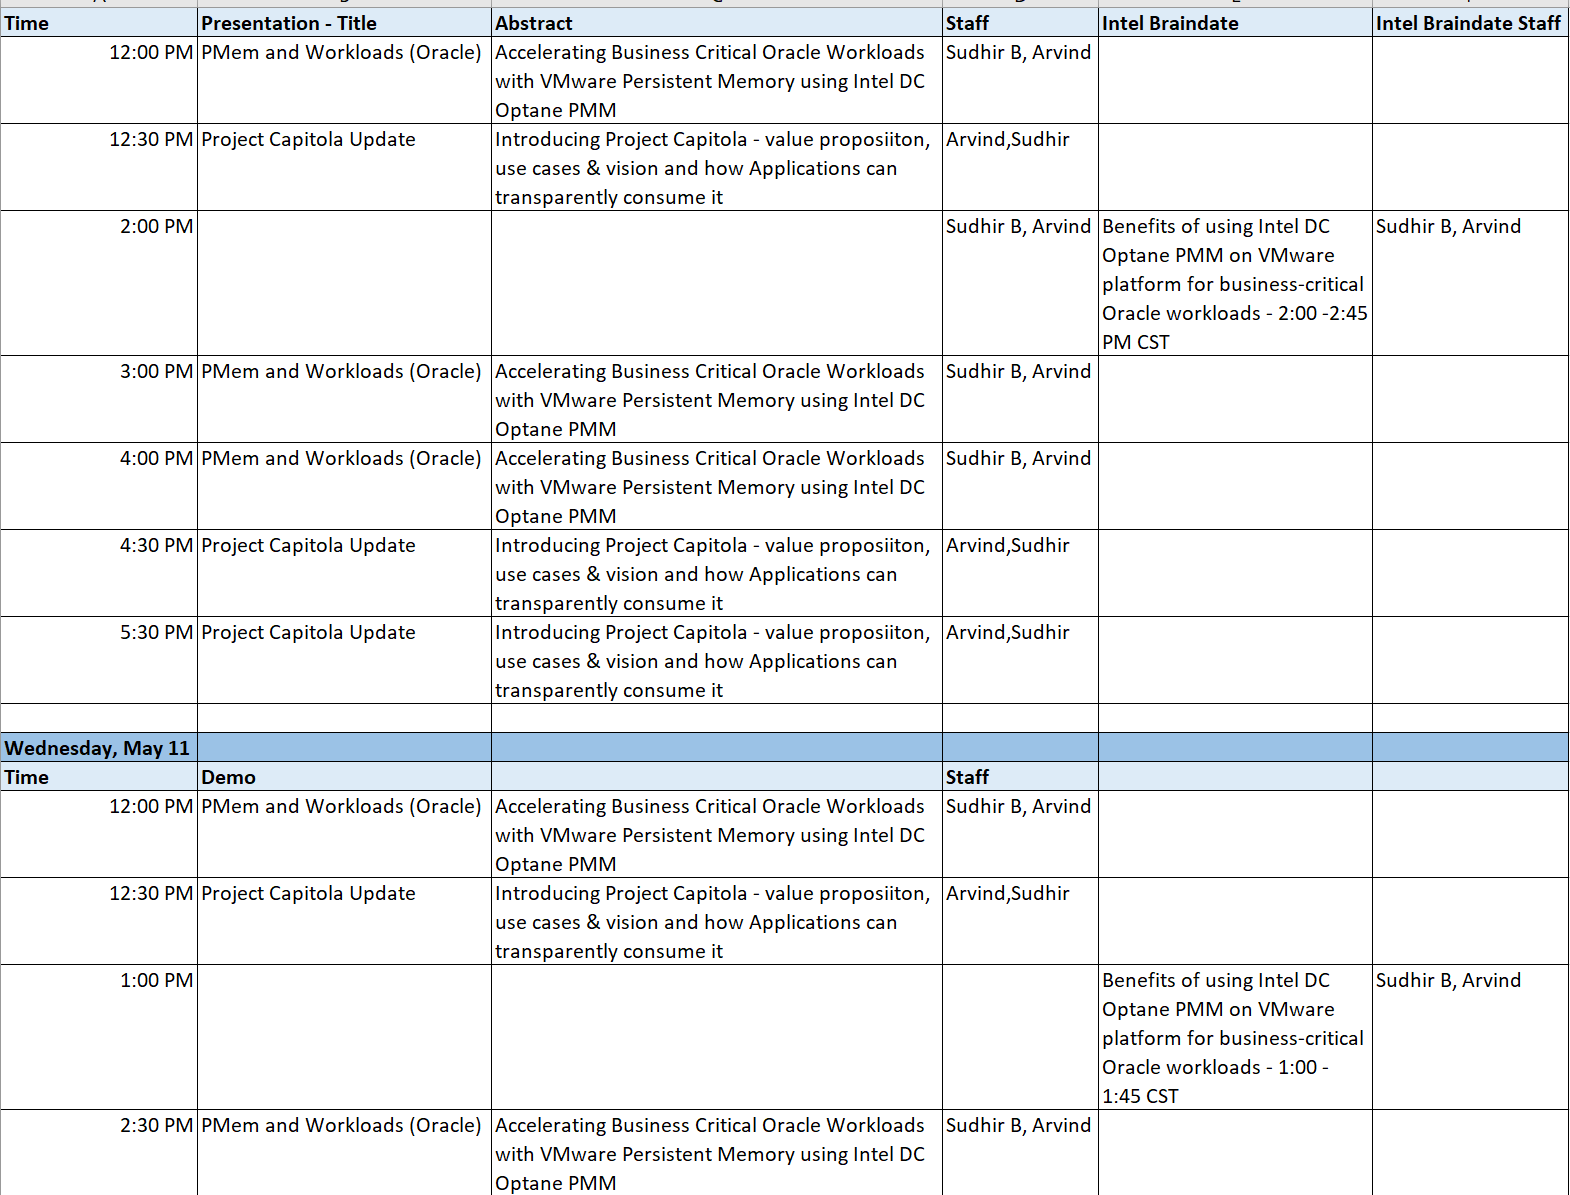1570x1195 pixels.
Task: Click the 'Time' header beside 'Presentation - Title'
Action: click(99, 23)
